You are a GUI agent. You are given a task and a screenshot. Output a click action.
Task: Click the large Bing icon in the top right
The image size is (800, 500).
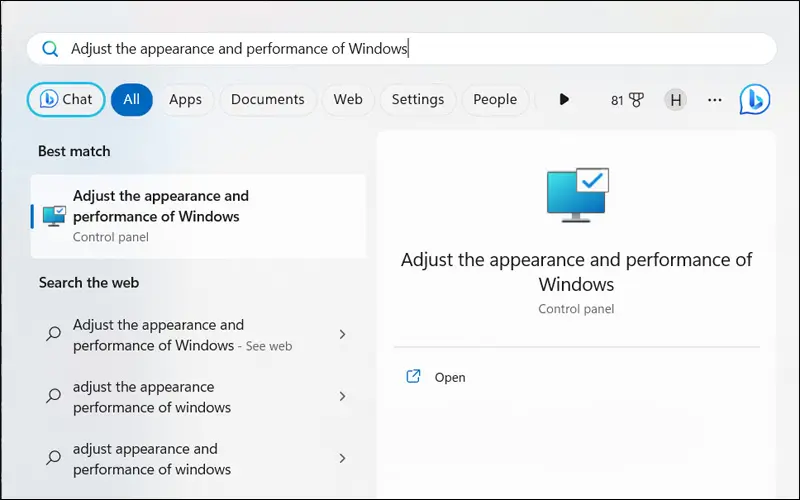(x=755, y=99)
